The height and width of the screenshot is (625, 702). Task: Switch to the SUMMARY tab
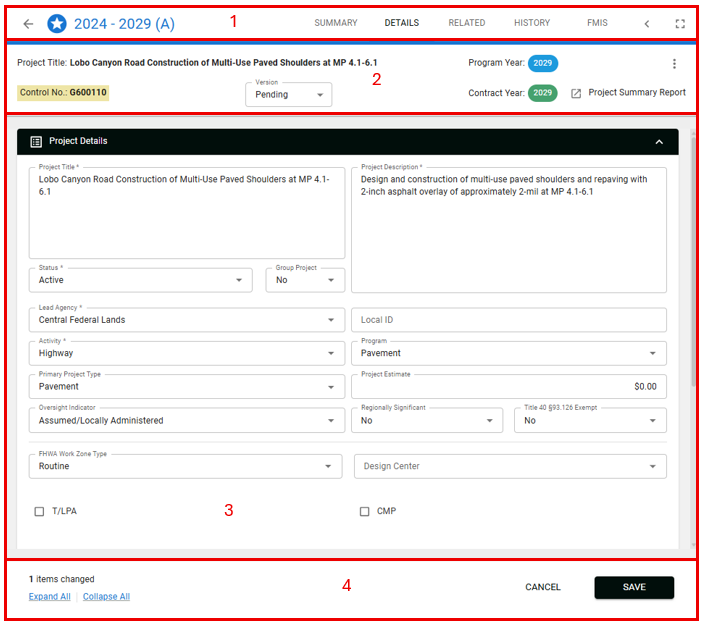click(x=336, y=23)
